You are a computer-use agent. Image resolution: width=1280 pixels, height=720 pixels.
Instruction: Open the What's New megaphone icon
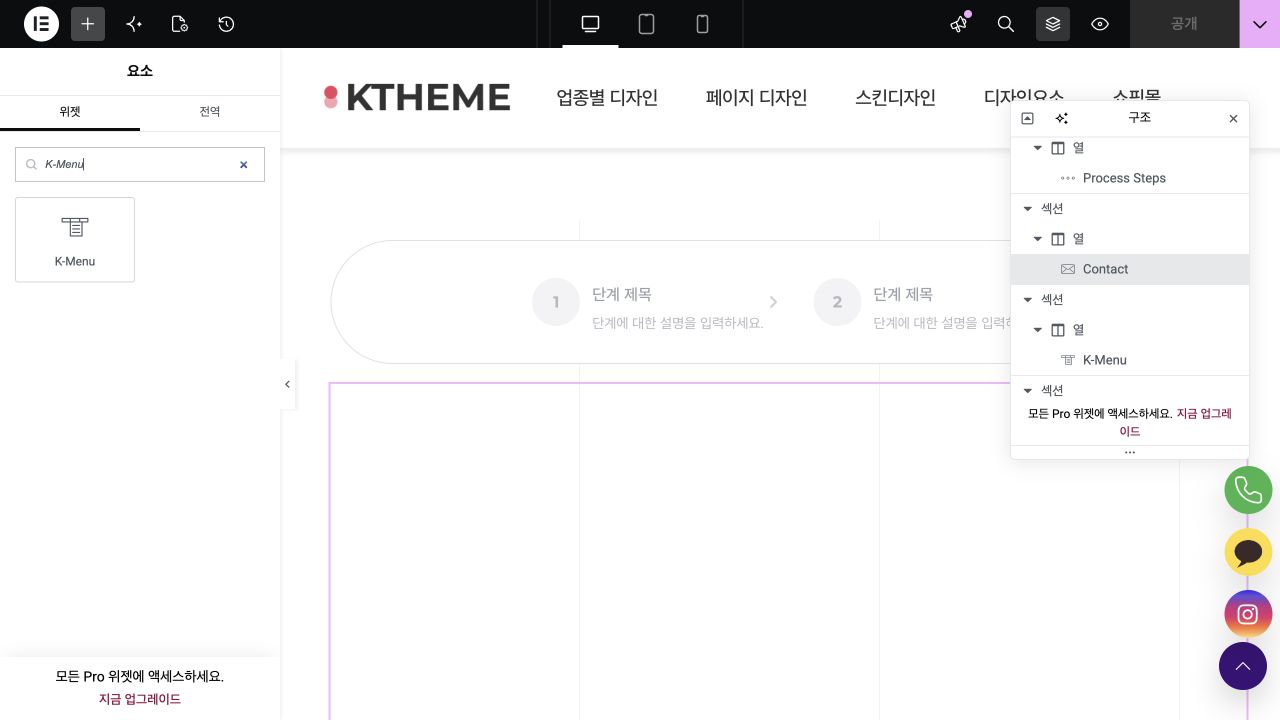coord(959,24)
